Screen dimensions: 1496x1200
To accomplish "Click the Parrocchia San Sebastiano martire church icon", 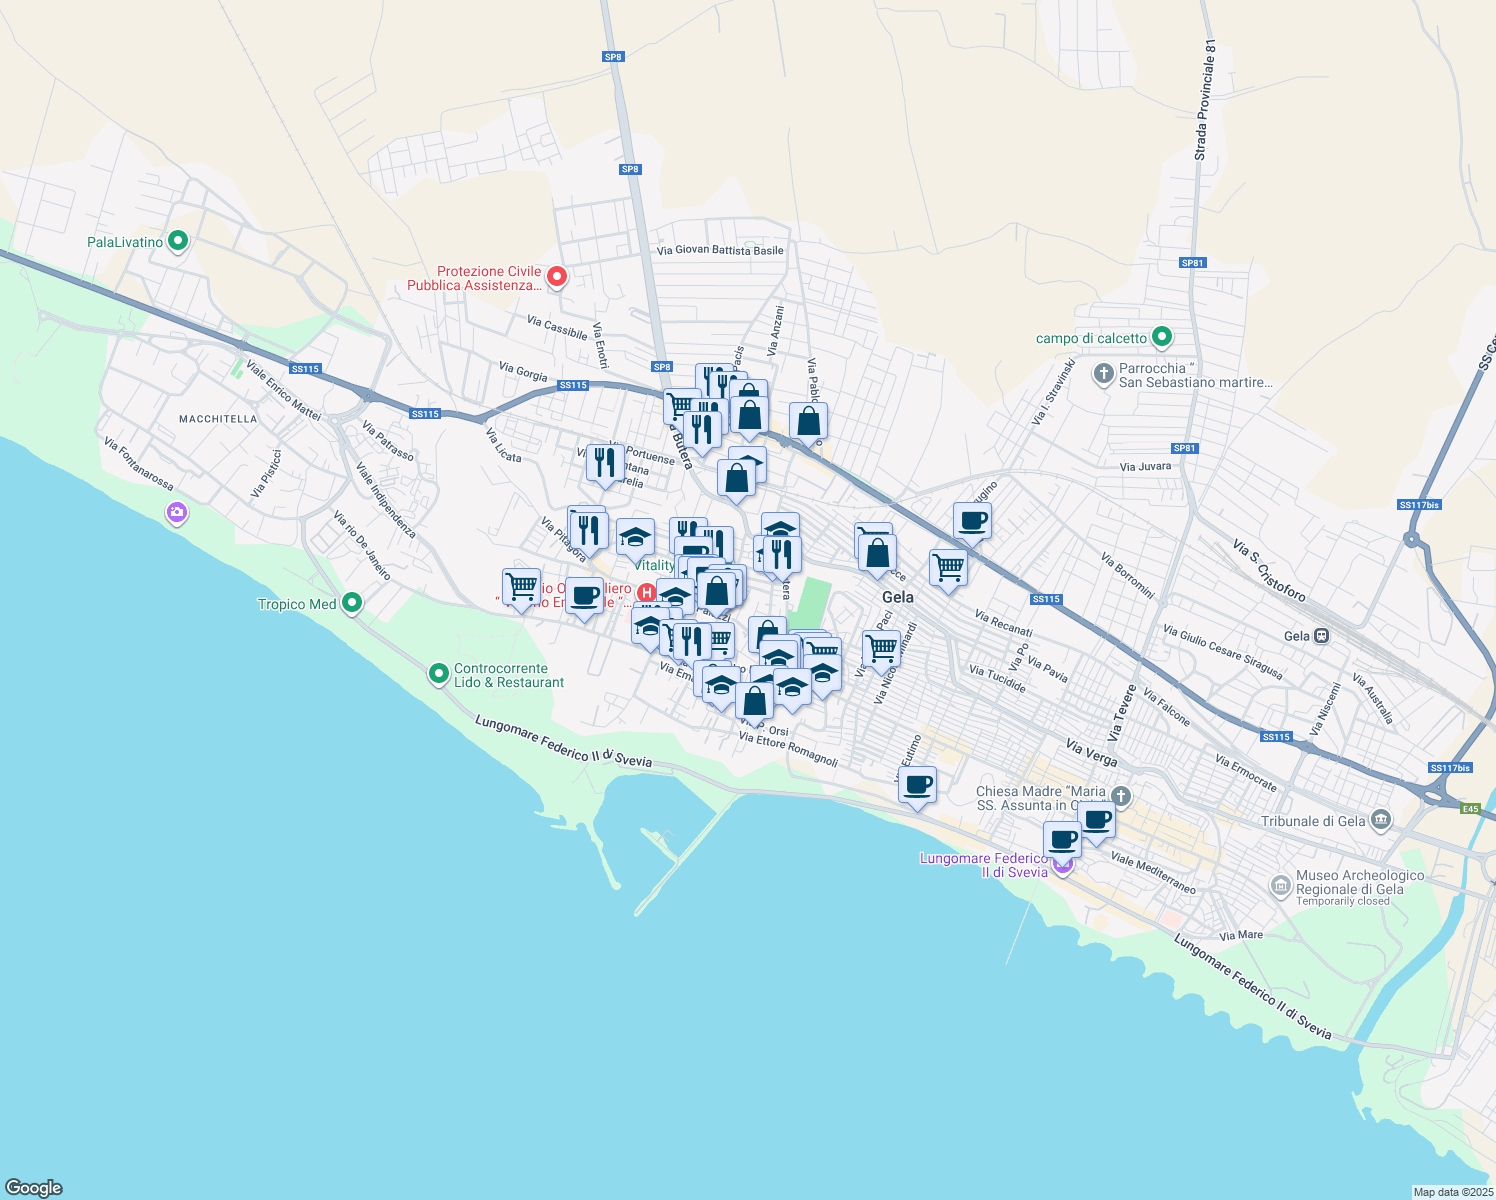I will (x=1103, y=376).
